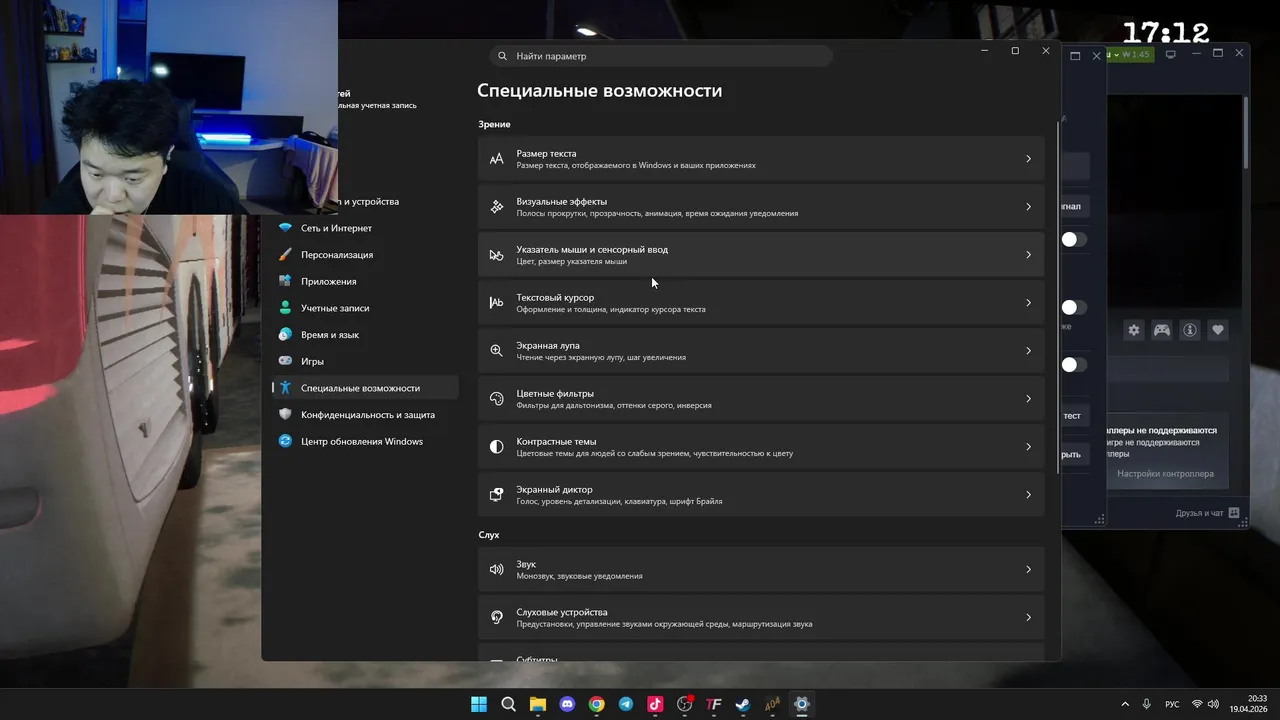Image resolution: width=1280 pixels, height=720 pixels.
Task: Expand Звук row chevron
Action: [x=1028, y=570]
